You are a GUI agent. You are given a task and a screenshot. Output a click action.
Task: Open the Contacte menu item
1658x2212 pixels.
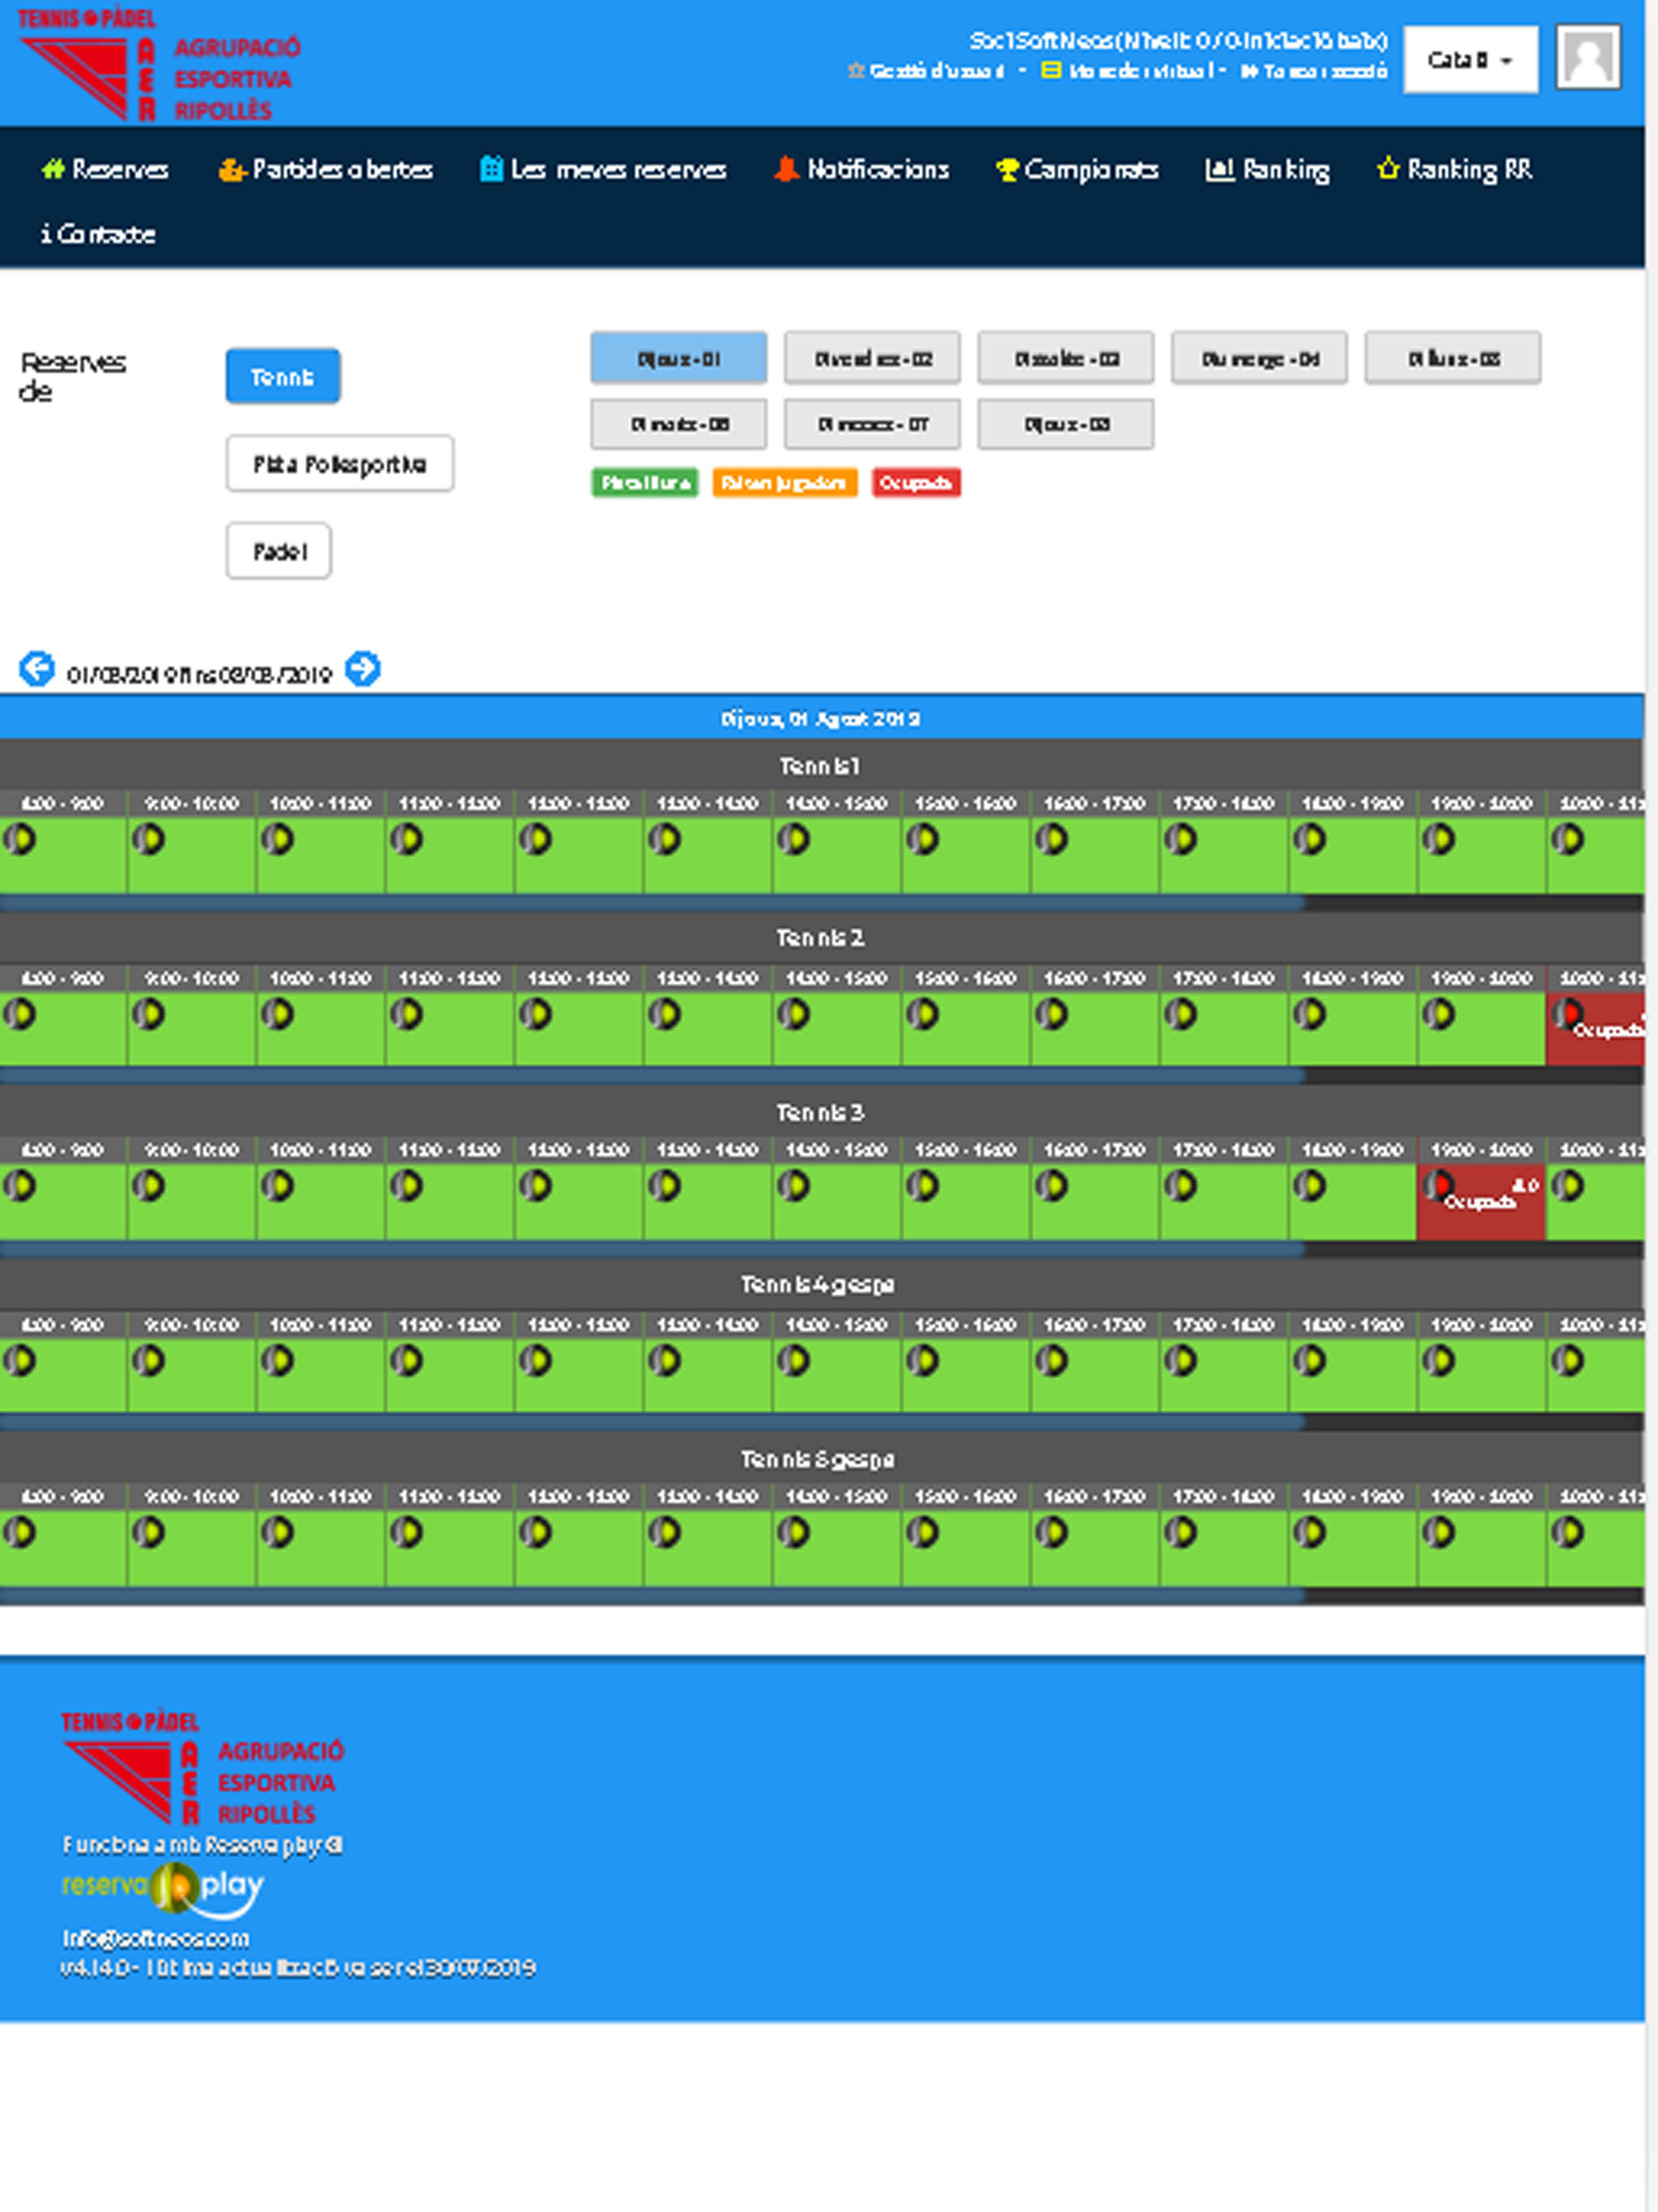click(x=98, y=234)
